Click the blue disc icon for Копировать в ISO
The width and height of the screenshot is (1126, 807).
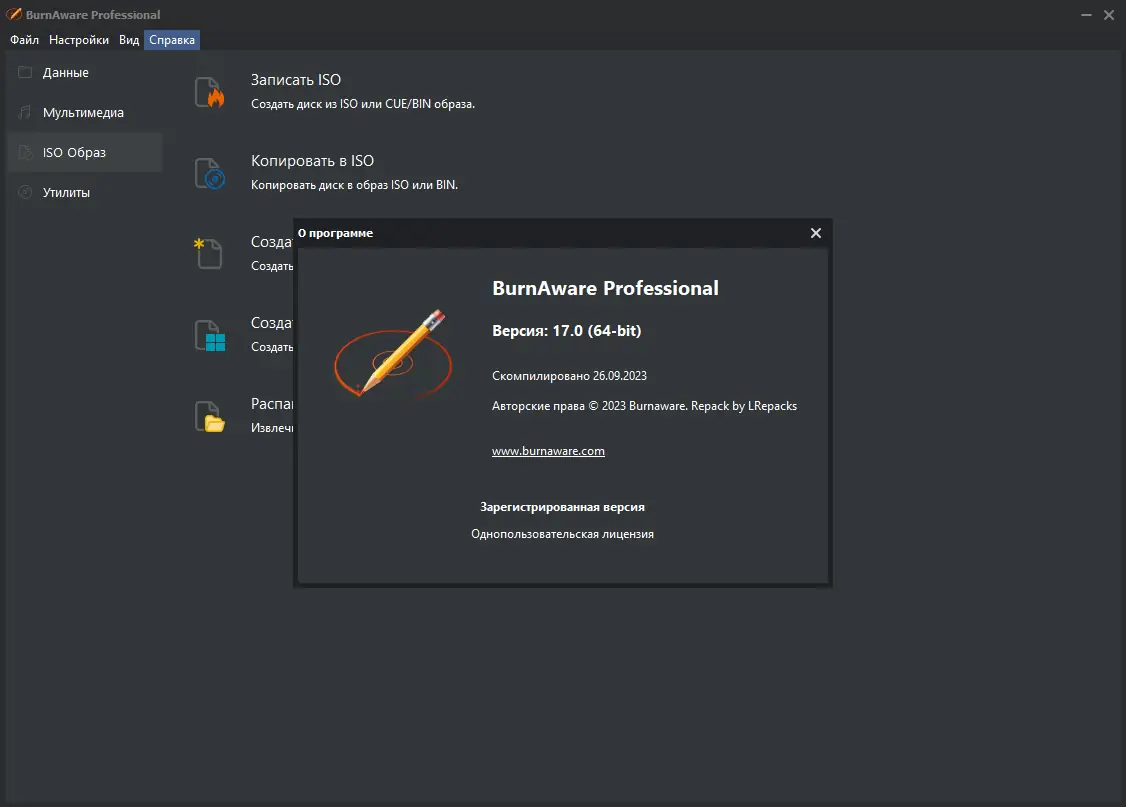point(209,171)
